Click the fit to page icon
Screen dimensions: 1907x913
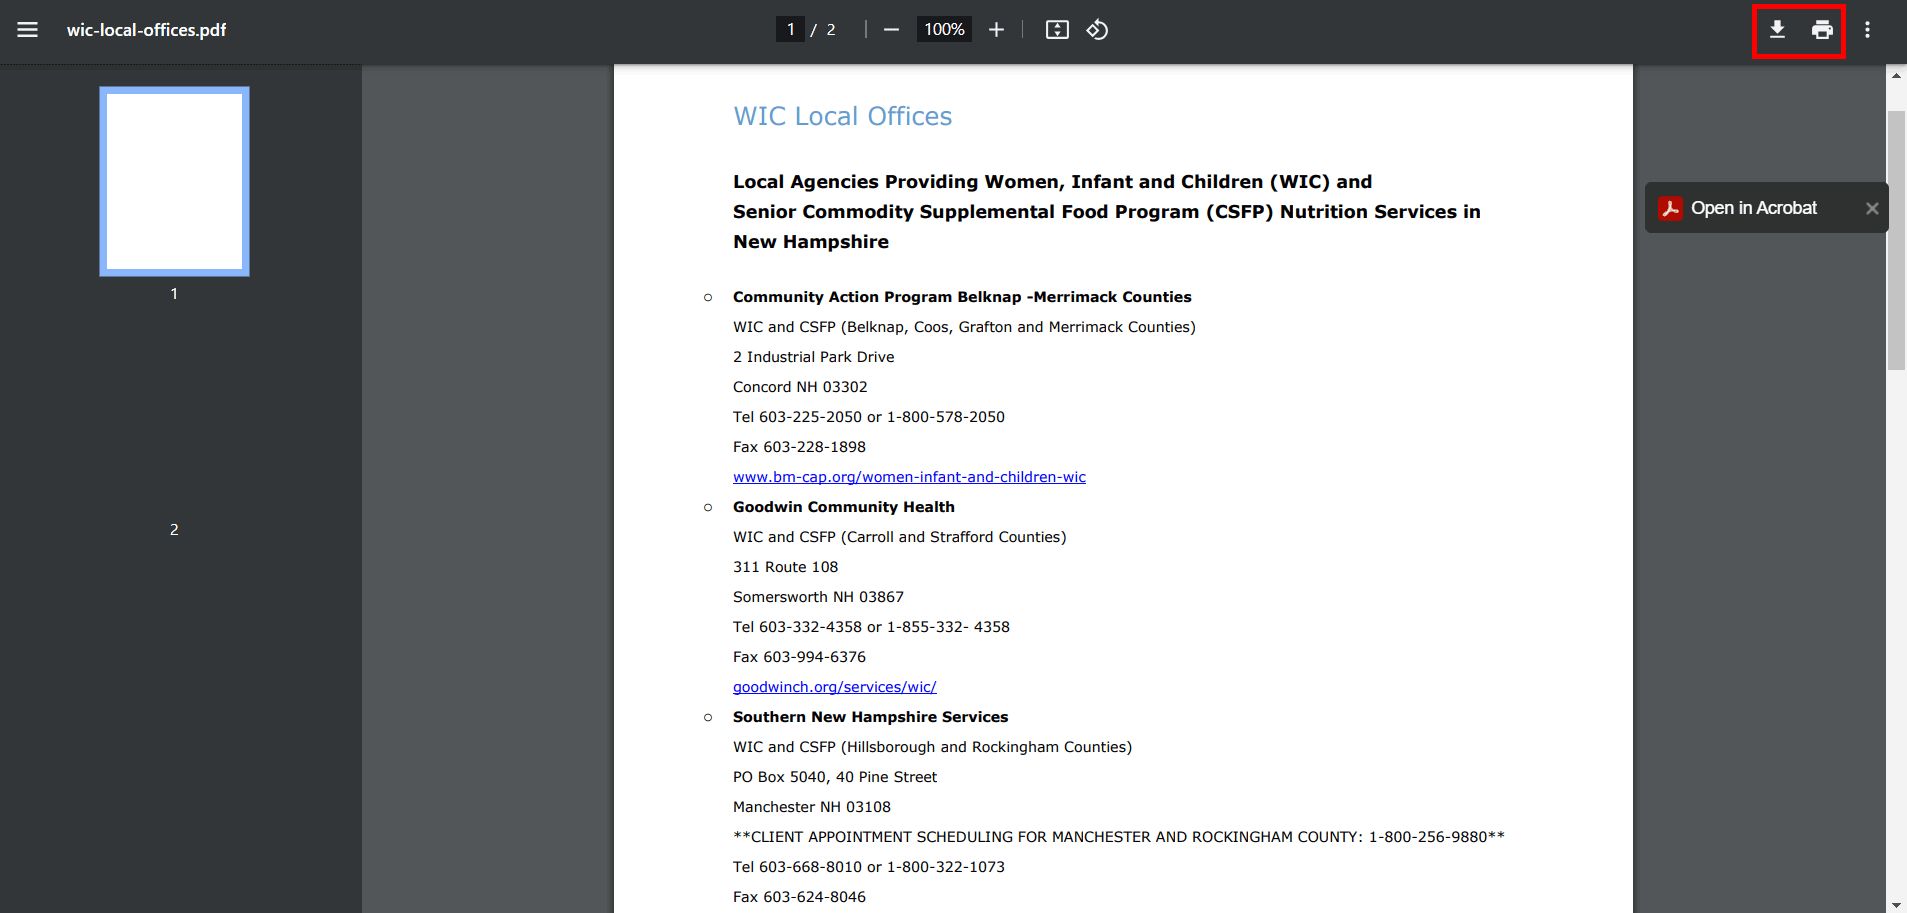tap(1057, 30)
